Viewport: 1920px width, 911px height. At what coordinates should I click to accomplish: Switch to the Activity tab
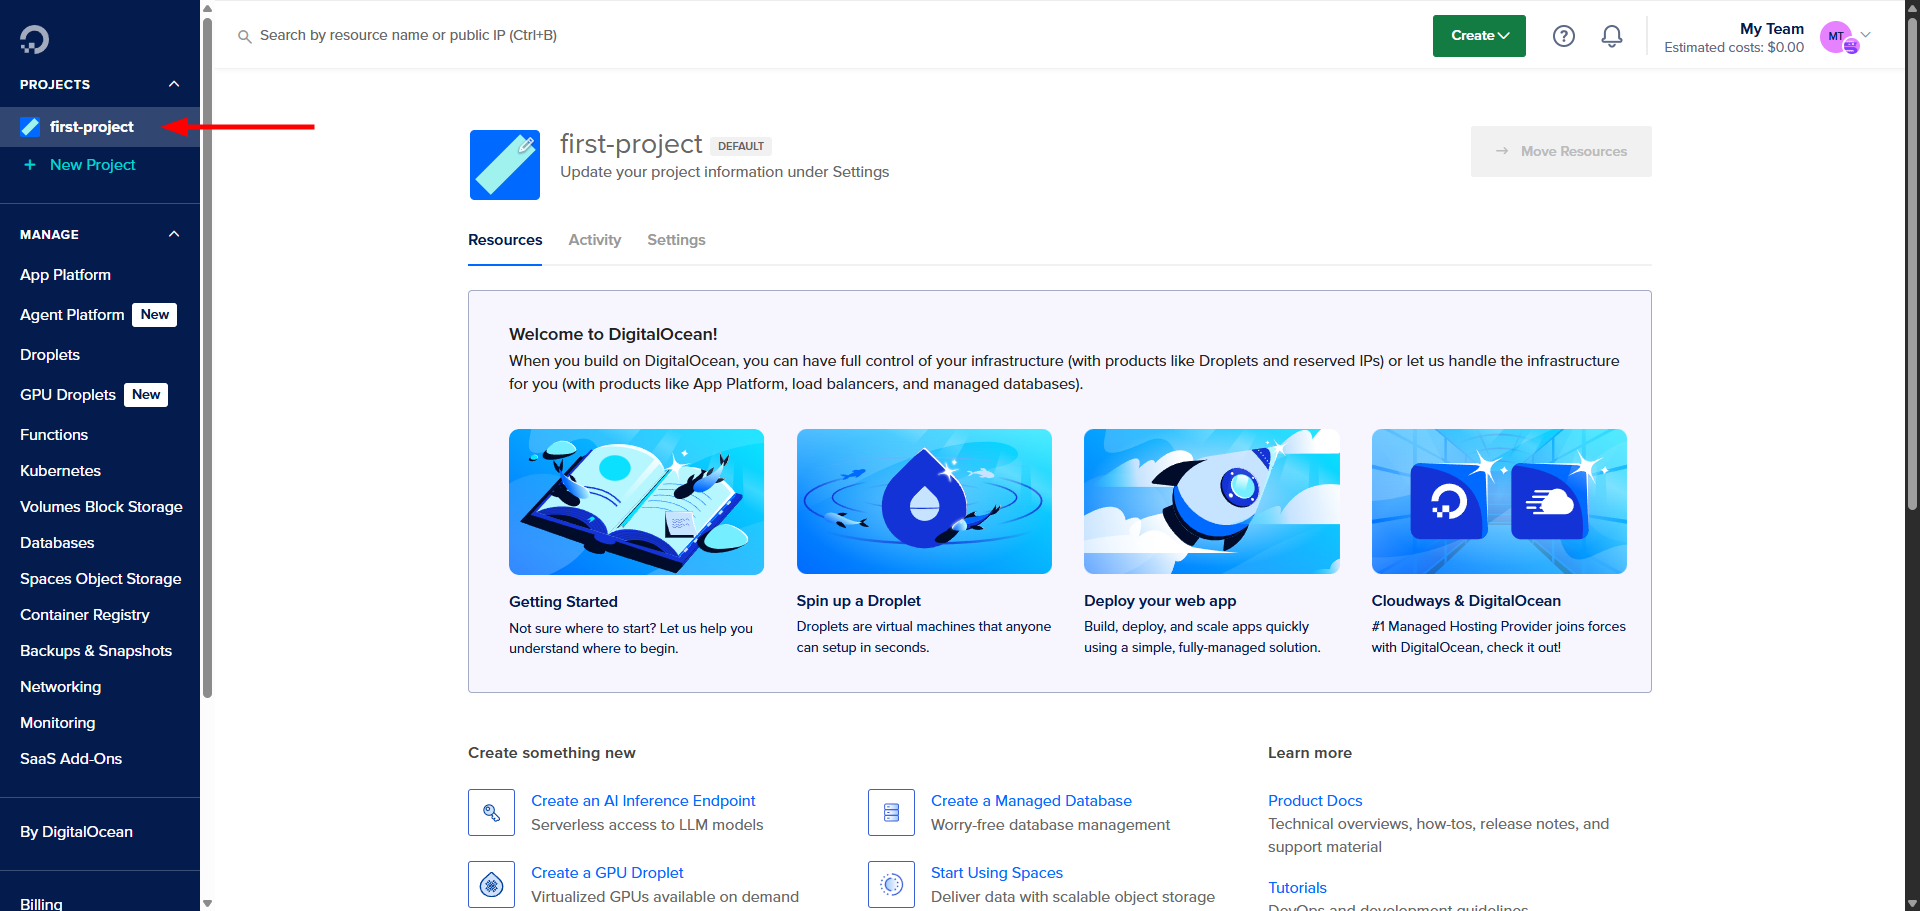coord(594,240)
